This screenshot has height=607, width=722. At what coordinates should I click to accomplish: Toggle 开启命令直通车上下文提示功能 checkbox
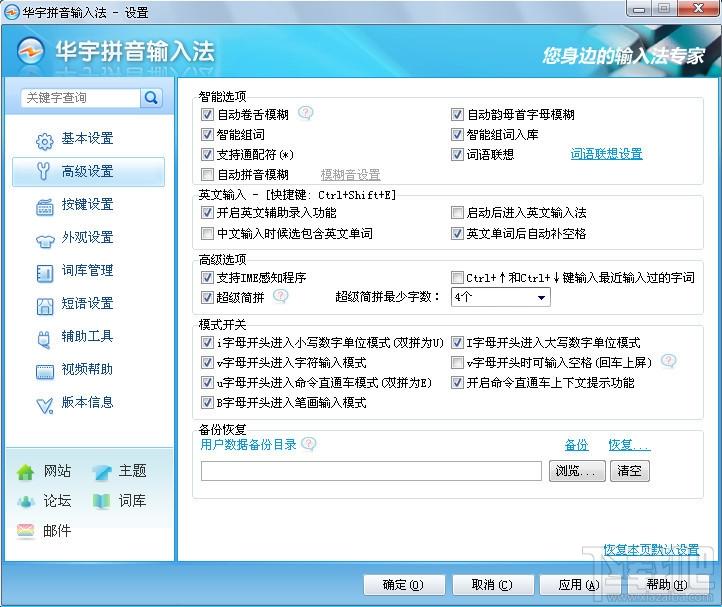(x=457, y=382)
